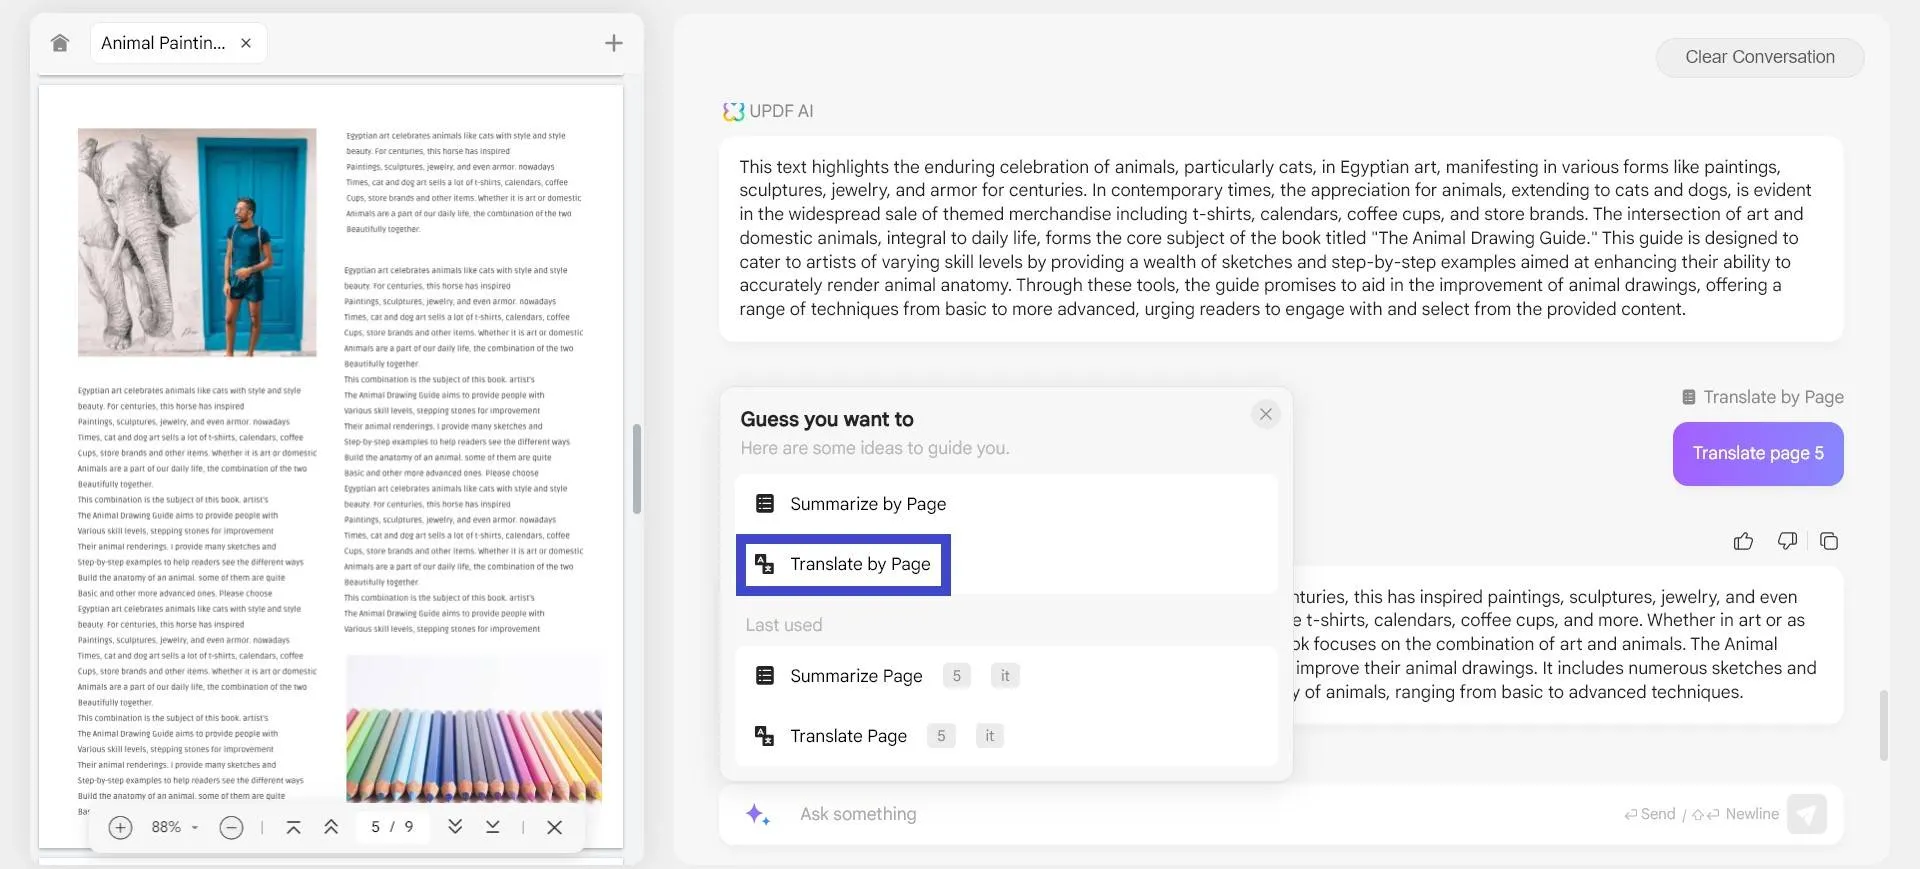The width and height of the screenshot is (1920, 869).
Task: Click the Translate by Page translate icon
Action: coord(765,564)
